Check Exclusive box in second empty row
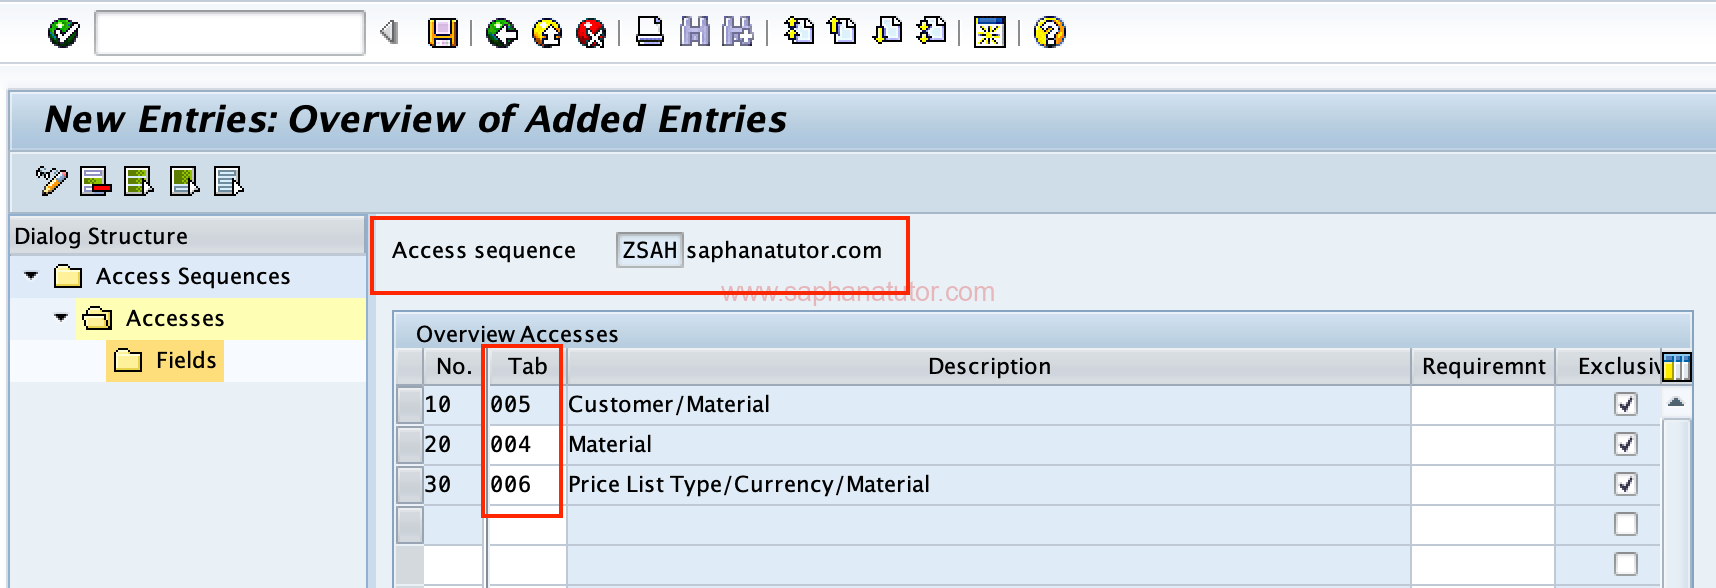 coord(1626,564)
